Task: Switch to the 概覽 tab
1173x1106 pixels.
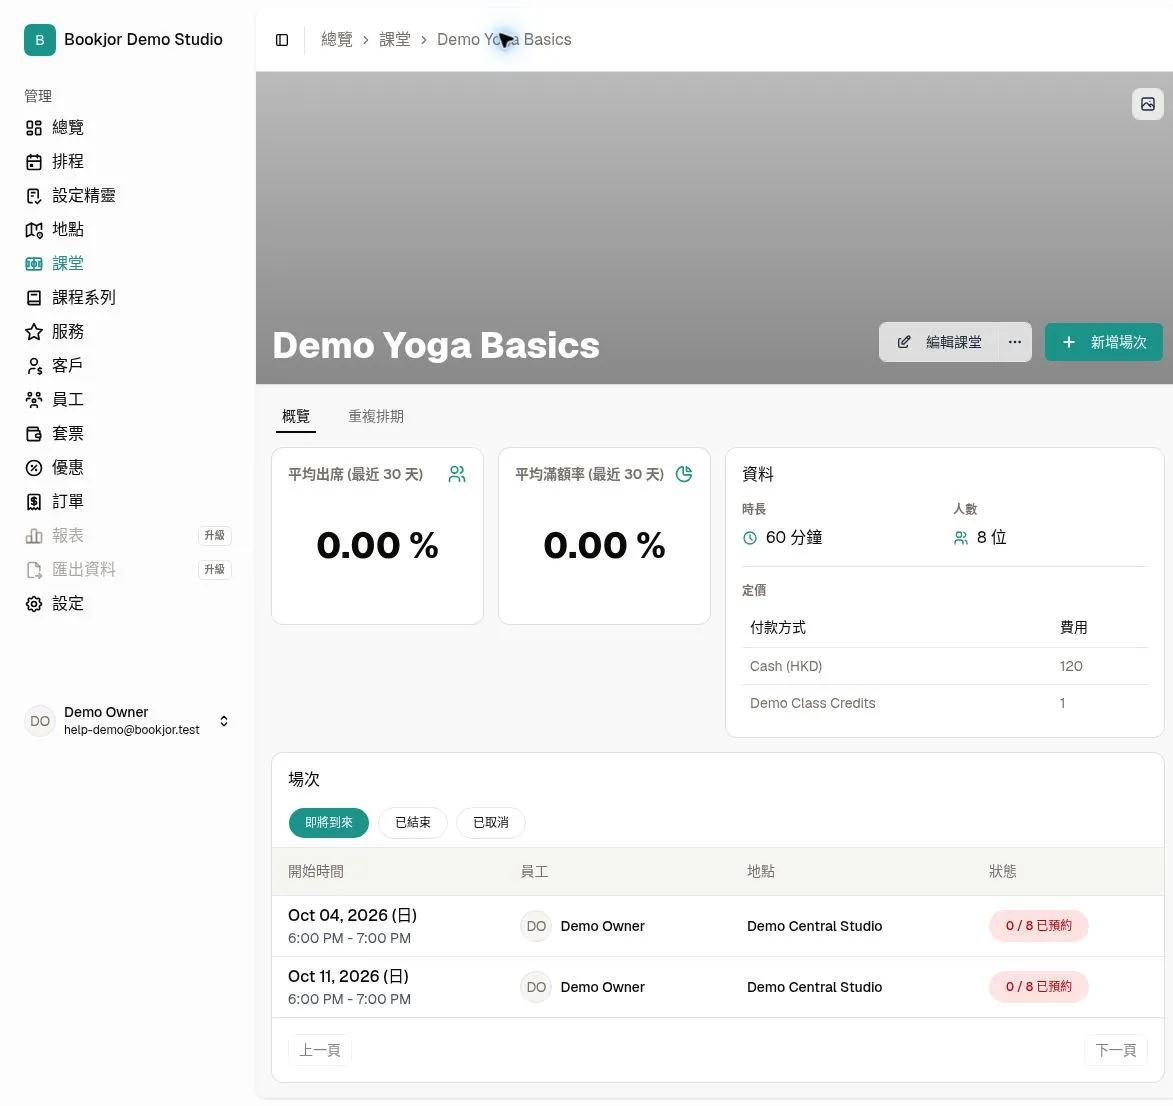Action: click(x=295, y=416)
